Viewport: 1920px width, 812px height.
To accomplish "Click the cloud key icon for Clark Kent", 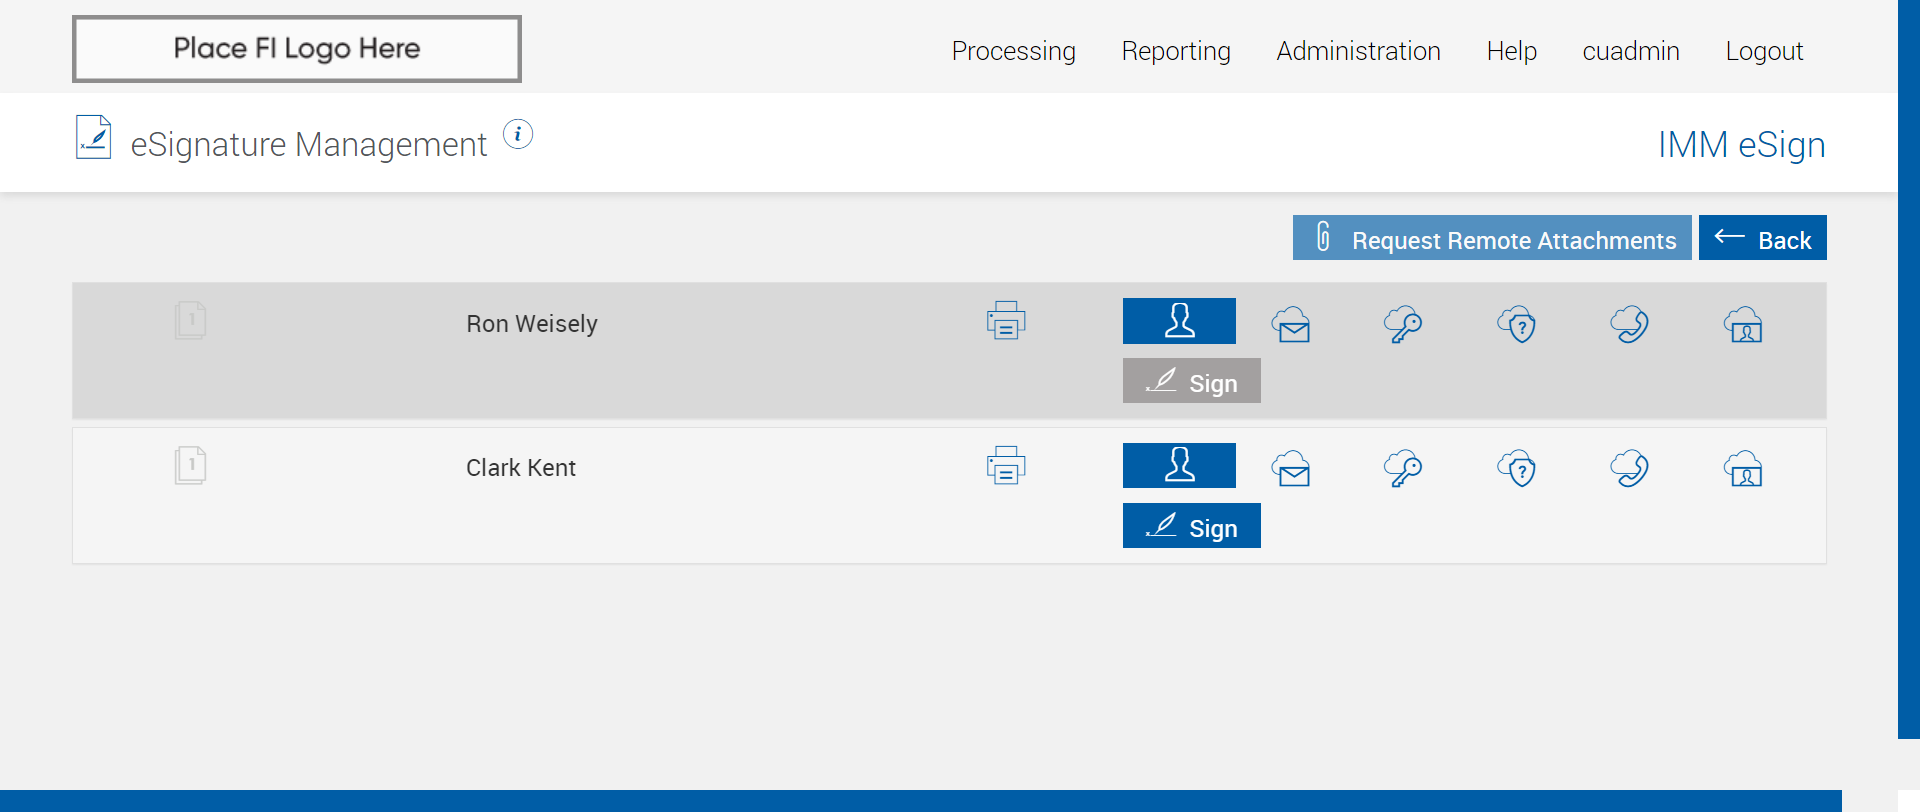I will pyautogui.click(x=1403, y=468).
